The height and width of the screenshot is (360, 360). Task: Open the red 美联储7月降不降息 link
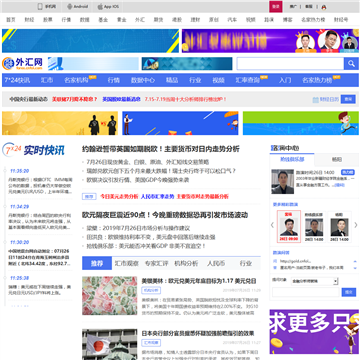point(74,99)
